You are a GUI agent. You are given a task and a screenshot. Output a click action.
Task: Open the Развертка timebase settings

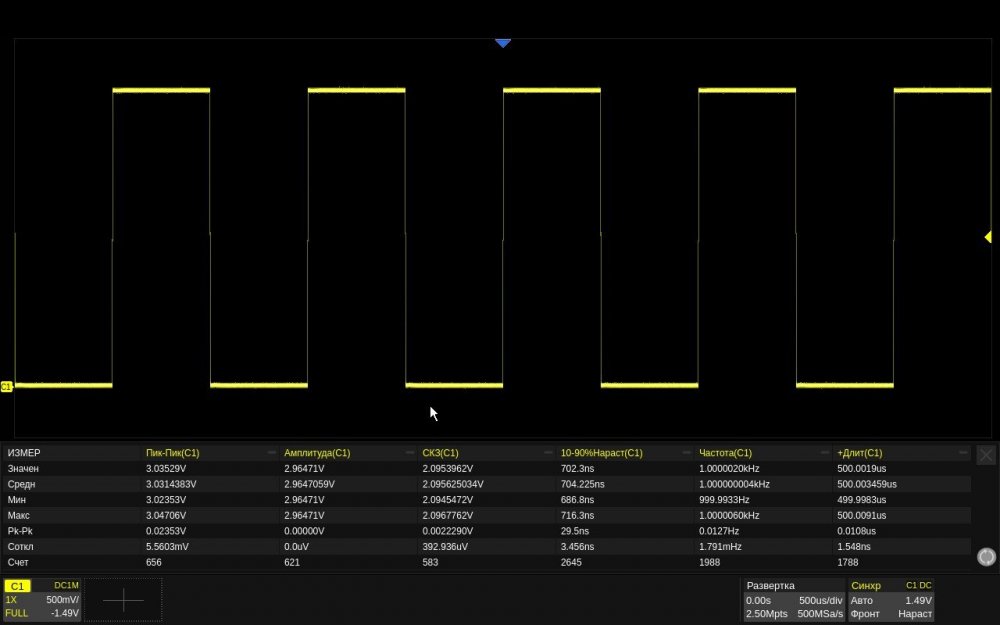click(x=770, y=586)
